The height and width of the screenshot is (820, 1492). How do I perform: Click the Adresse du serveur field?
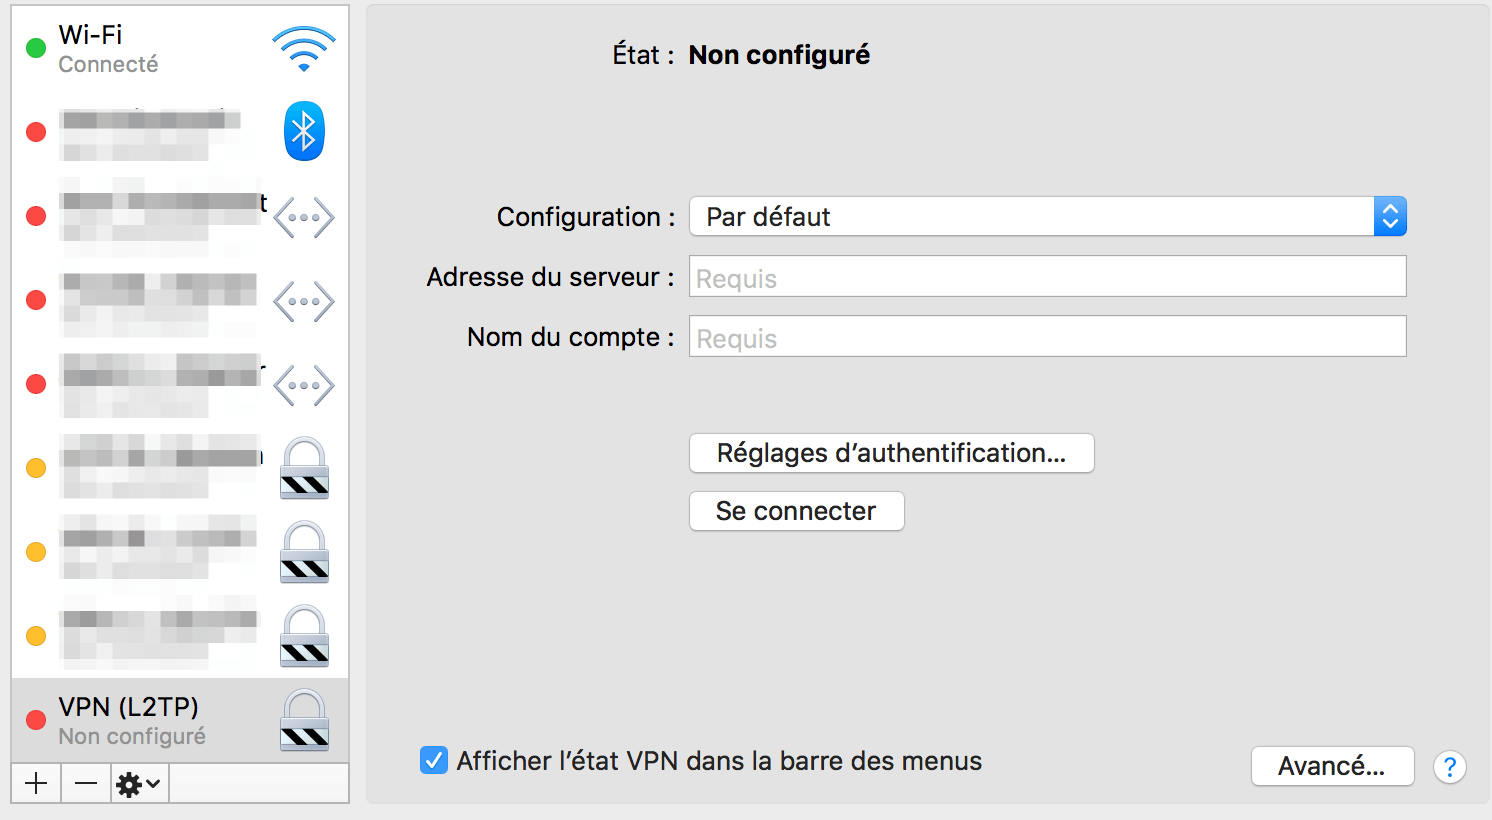coord(1048,277)
